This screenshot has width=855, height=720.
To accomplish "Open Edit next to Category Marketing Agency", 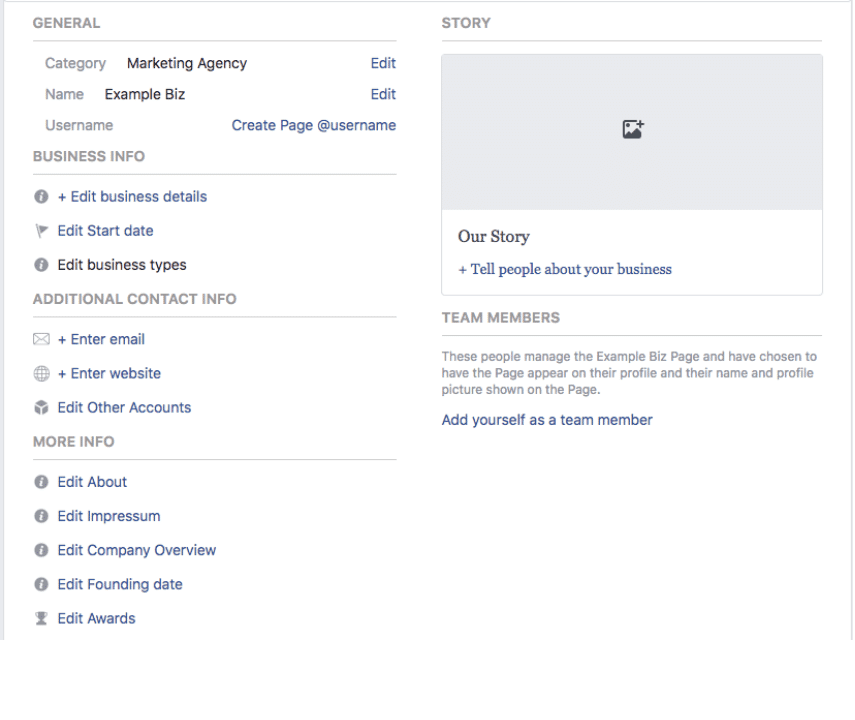I will pyautogui.click(x=383, y=63).
